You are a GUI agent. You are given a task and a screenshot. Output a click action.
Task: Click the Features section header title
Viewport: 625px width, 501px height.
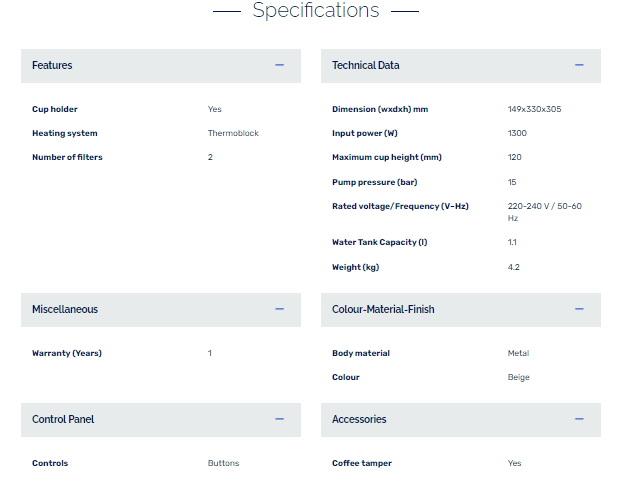coord(52,65)
